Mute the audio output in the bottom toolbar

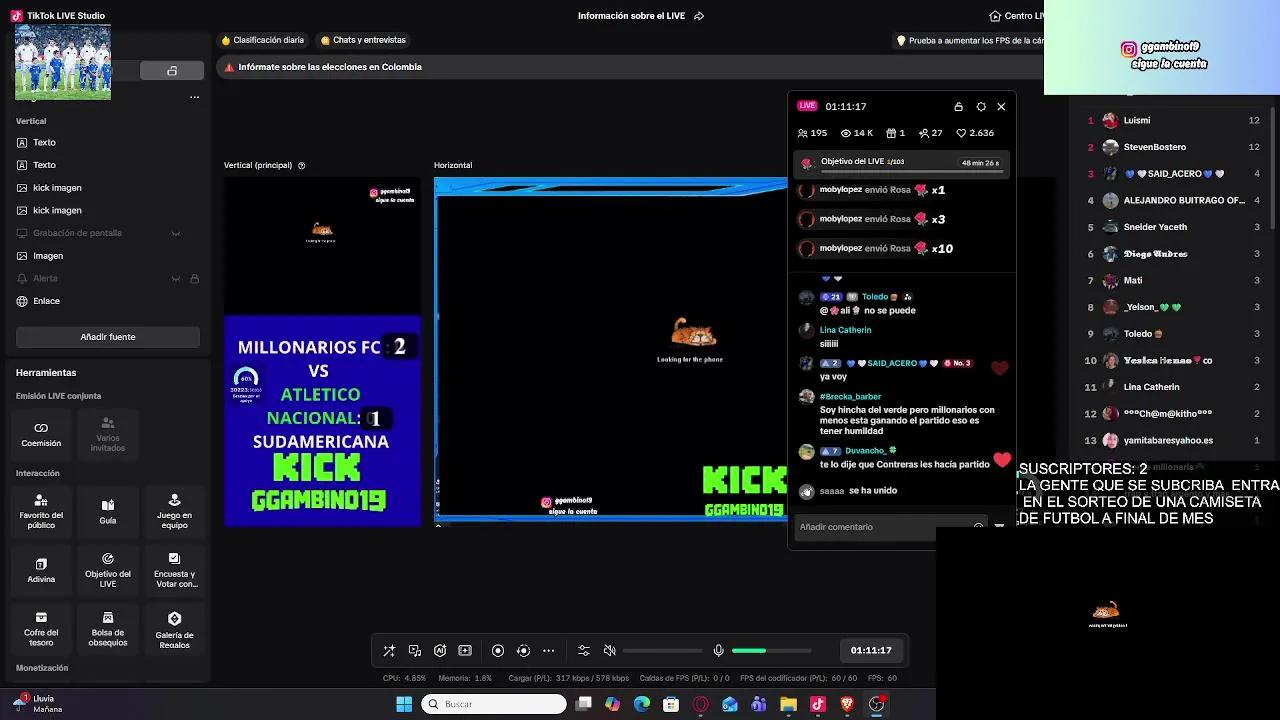tap(609, 650)
